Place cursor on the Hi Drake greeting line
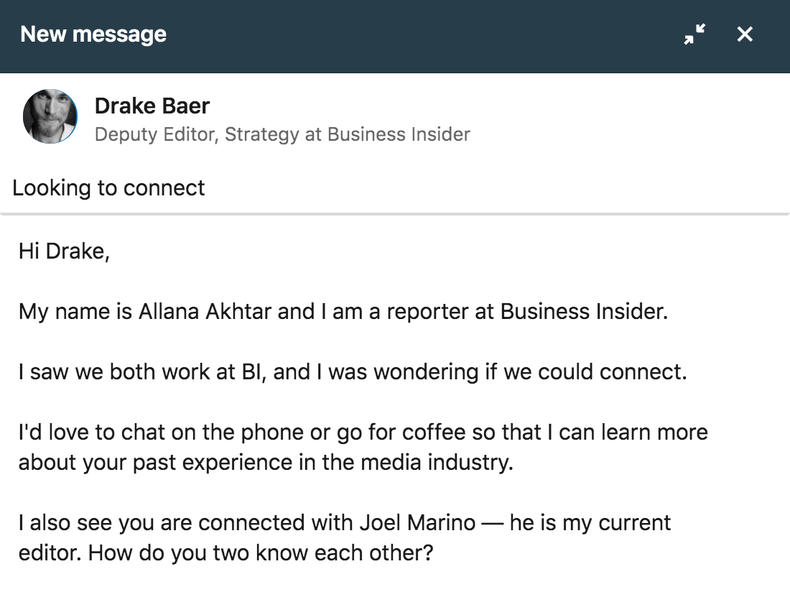 [x=64, y=251]
